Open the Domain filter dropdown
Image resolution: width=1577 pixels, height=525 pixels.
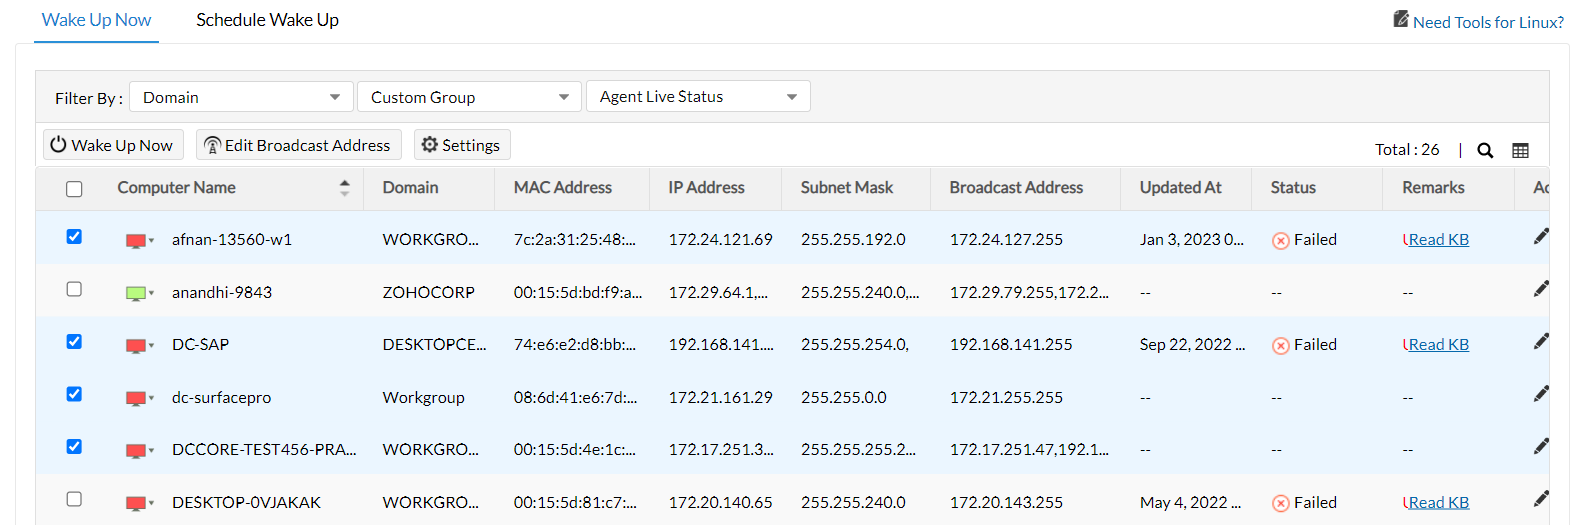(x=241, y=97)
